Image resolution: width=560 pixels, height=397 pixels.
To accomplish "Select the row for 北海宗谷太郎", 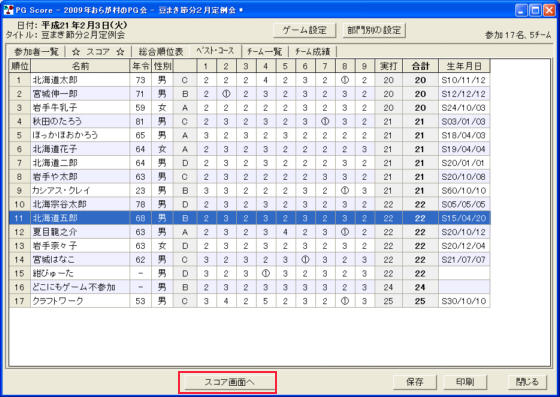I will (x=249, y=205).
